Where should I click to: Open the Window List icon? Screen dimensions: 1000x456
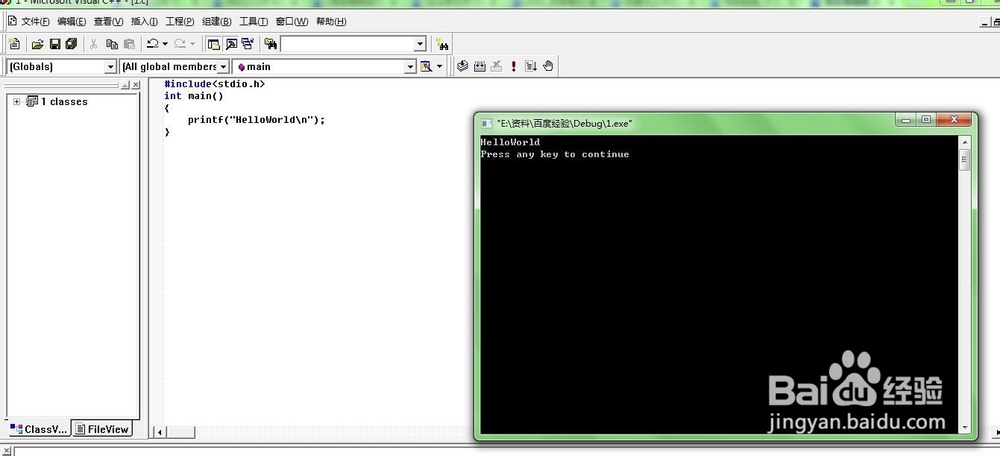tap(247, 44)
